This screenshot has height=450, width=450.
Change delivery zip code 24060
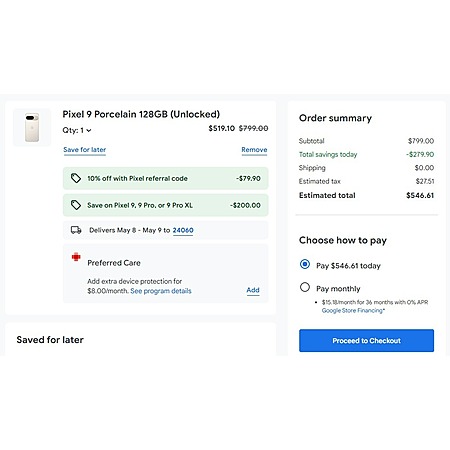[183, 230]
